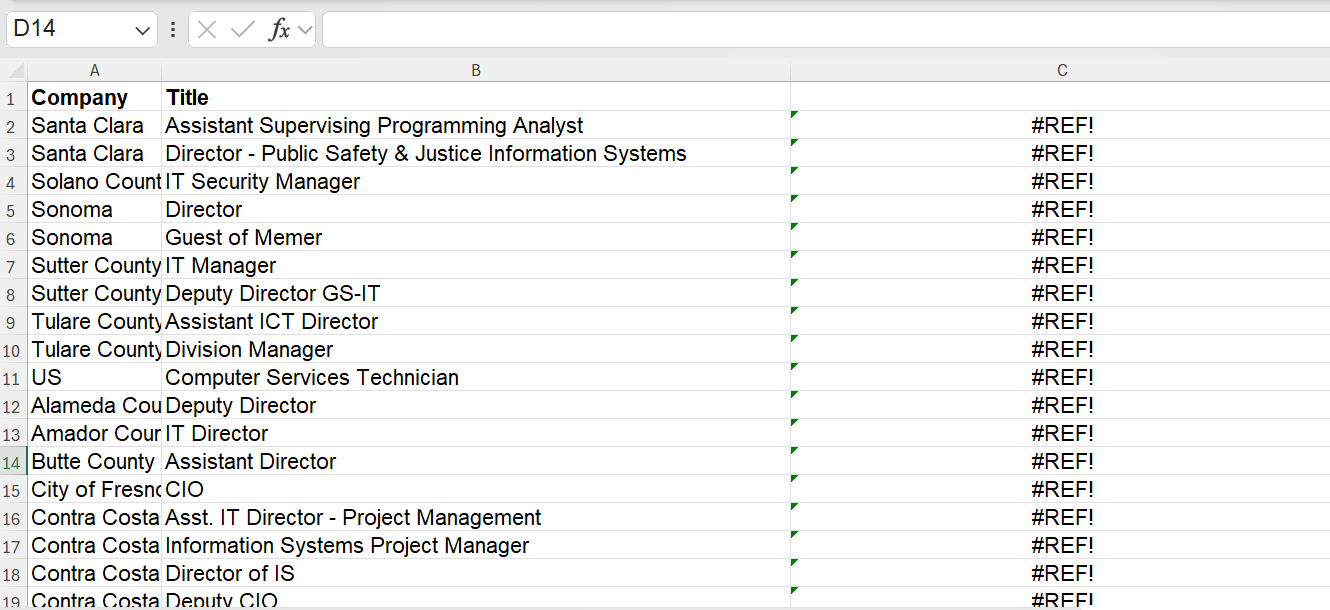Click the Select All corner triangle
The height and width of the screenshot is (610, 1330).
click(14, 71)
